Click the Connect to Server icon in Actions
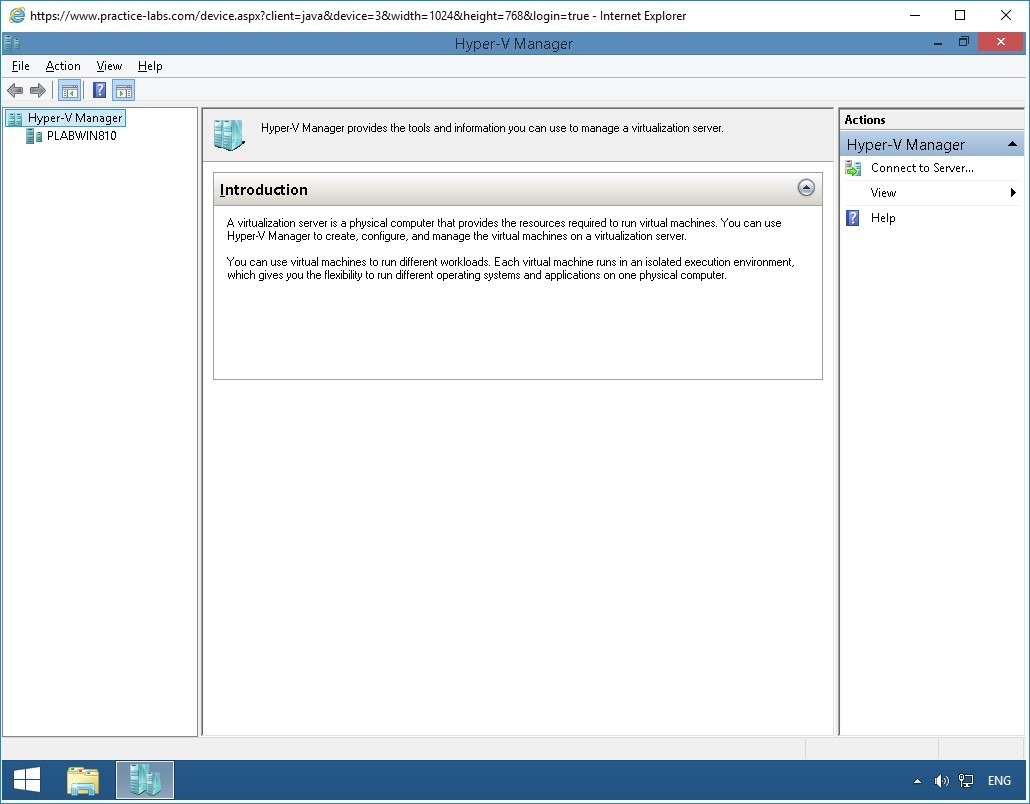This screenshot has height=804, width=1030. pos(853,168)
